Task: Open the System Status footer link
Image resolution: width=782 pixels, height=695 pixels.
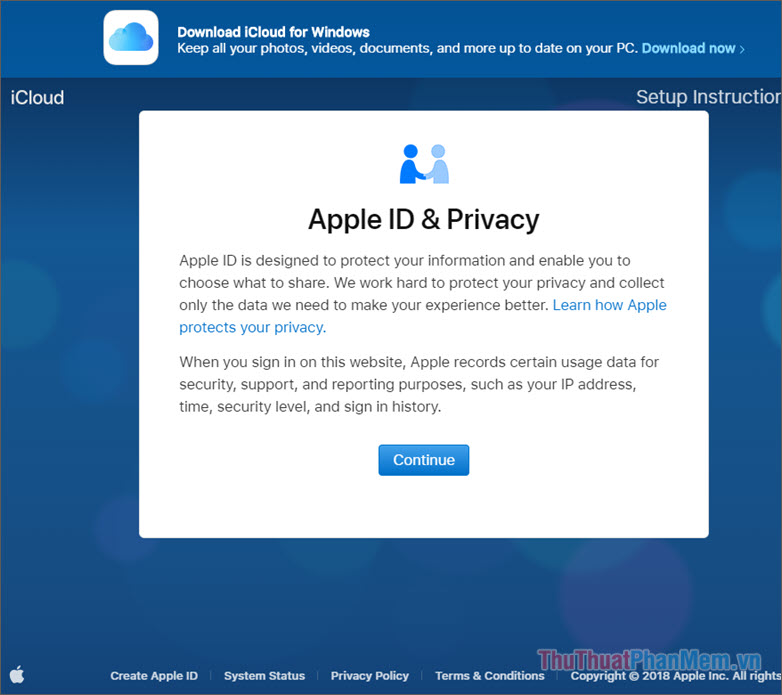Action: click(264, 676)
